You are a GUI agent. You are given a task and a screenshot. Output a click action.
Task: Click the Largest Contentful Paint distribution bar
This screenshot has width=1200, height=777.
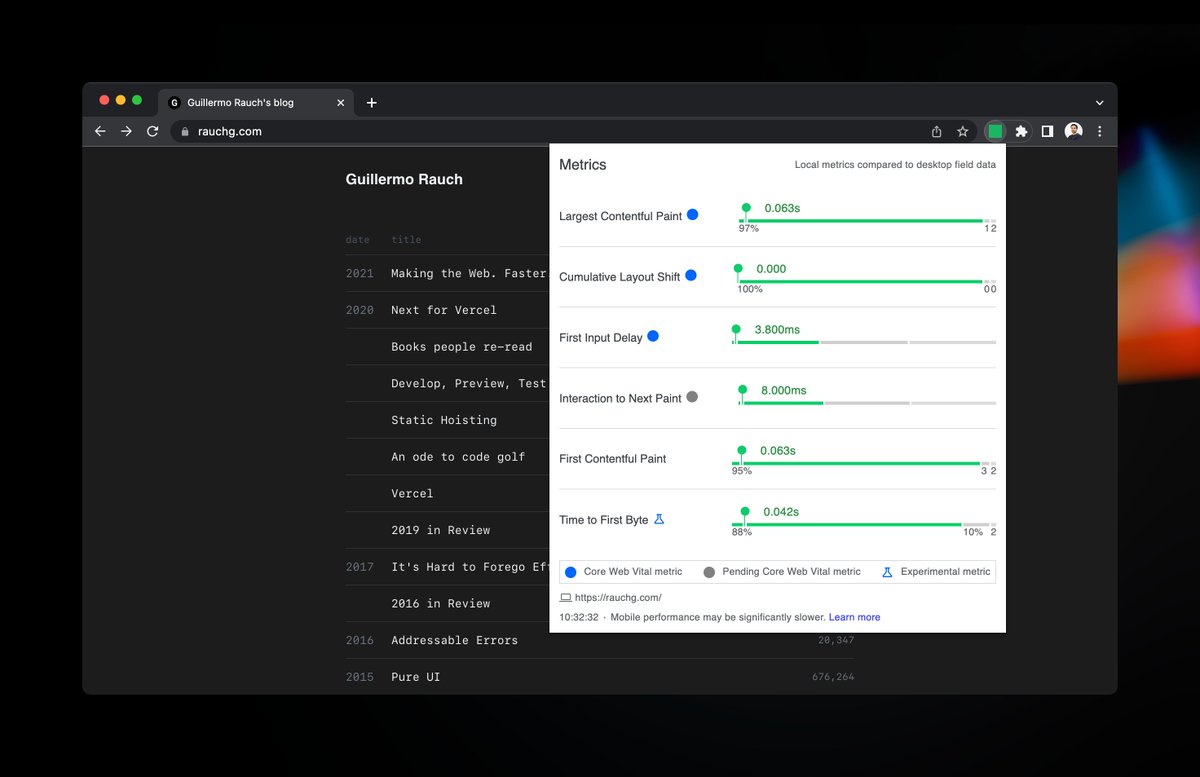click(867, 221)
